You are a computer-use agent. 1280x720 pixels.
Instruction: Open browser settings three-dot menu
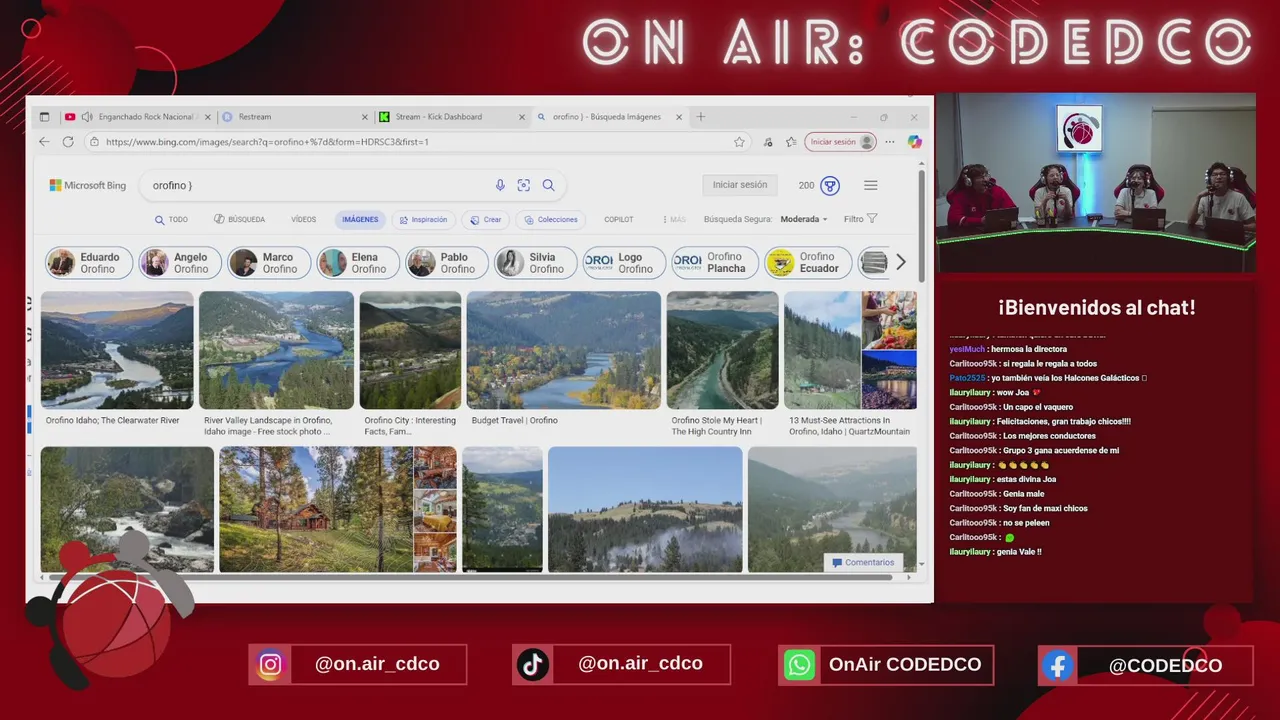pos(890,142)
